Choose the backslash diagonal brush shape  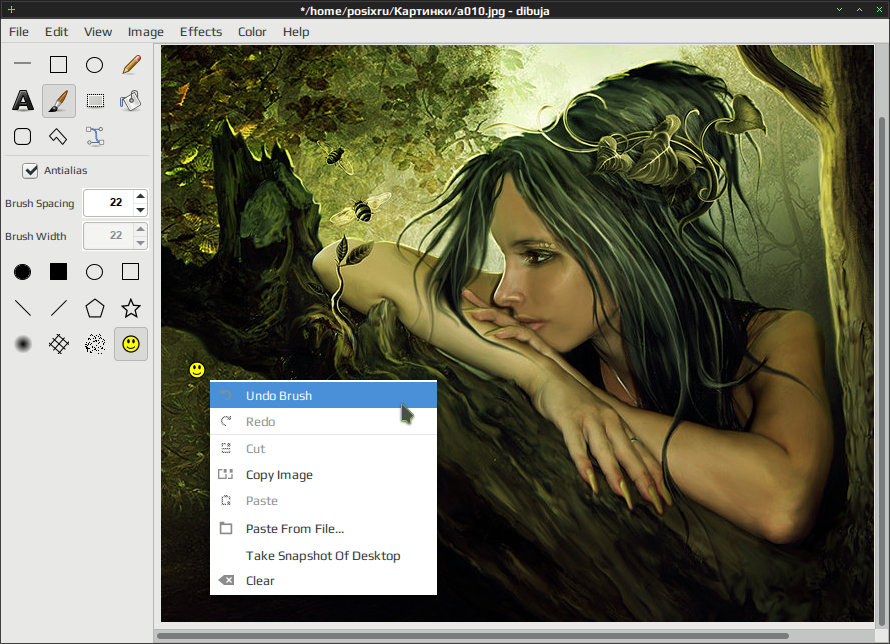(23, 308)
